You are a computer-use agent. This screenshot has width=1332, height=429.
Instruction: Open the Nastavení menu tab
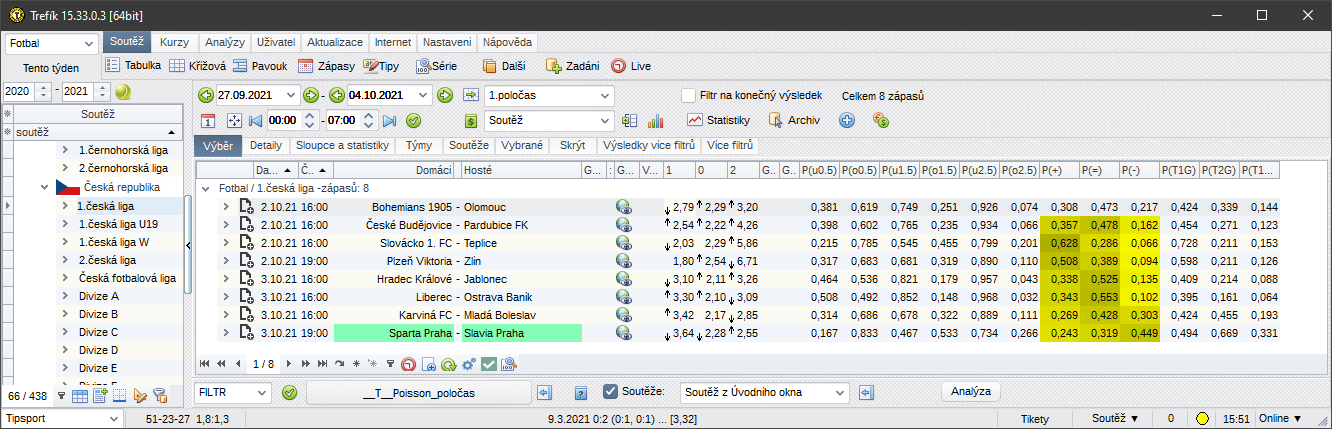coord(447,43)
